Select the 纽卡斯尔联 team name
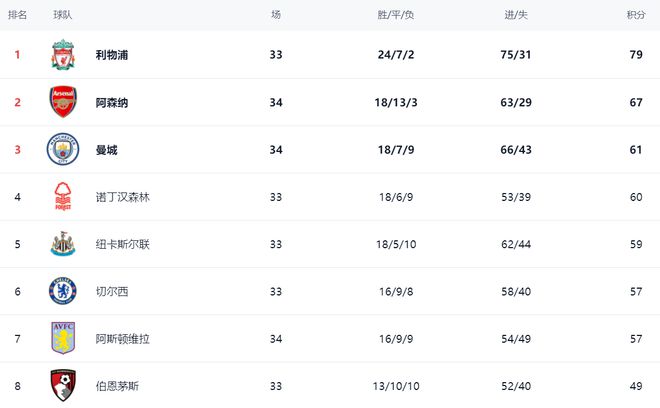660x408 pixels. pyautogui.click(x=123, y=244)
